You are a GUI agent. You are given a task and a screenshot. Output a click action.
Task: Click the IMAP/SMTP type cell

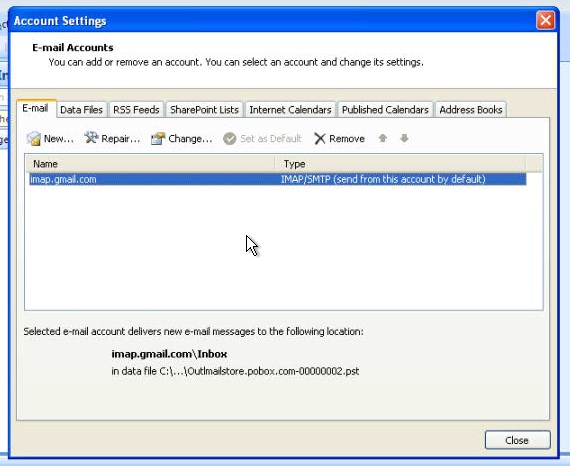pos(383,180)
